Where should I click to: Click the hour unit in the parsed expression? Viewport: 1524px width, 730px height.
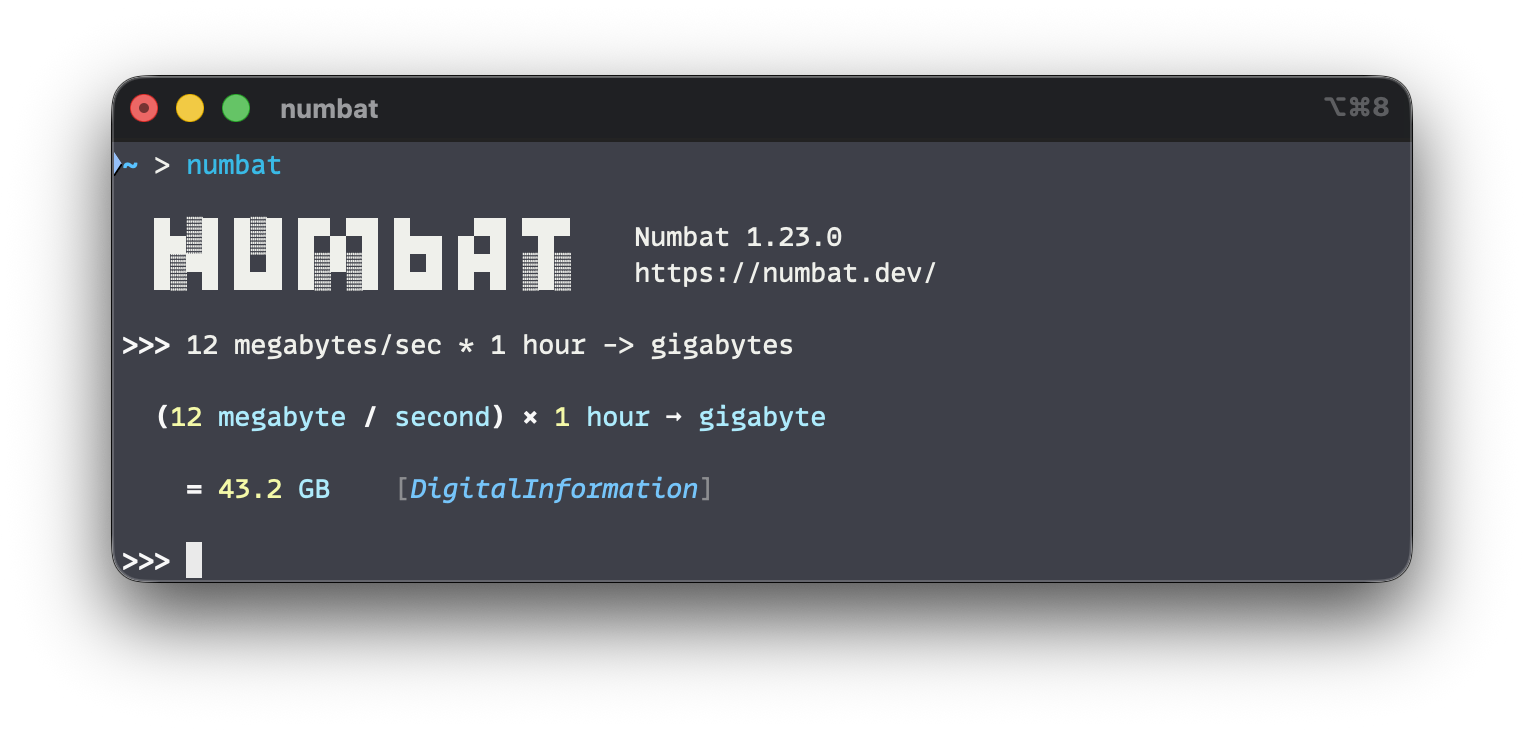click(x=618, y=417)
